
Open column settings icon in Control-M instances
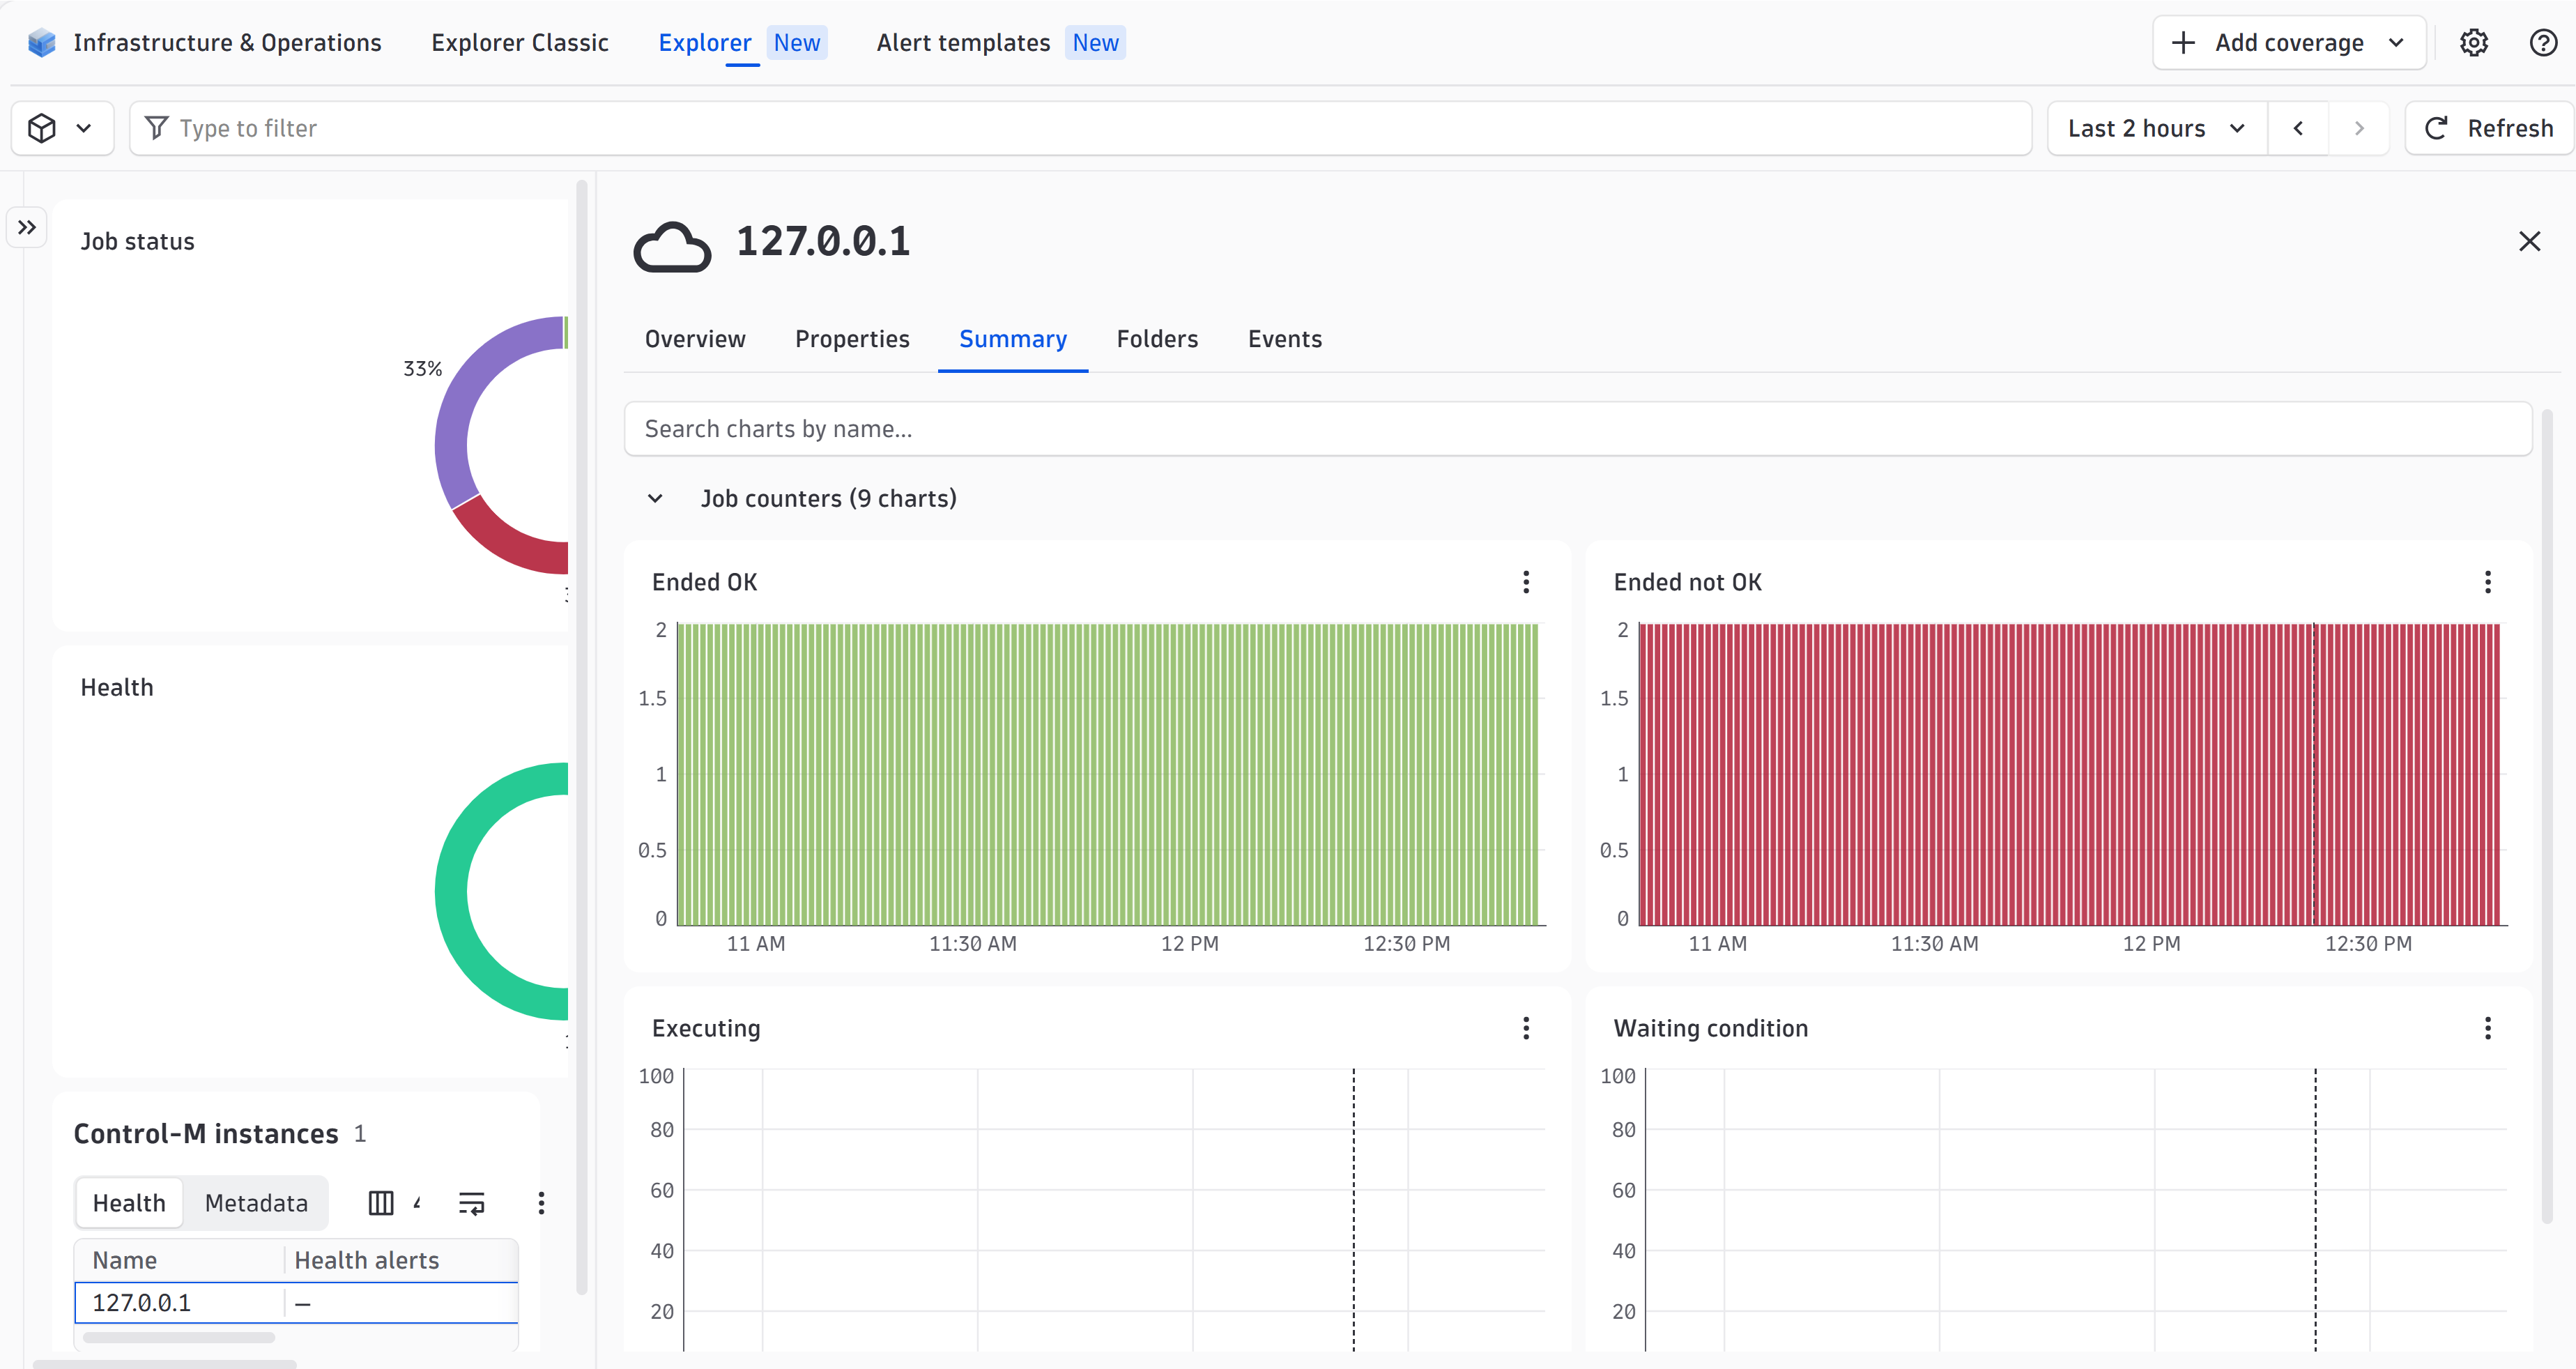[381, 1203]
